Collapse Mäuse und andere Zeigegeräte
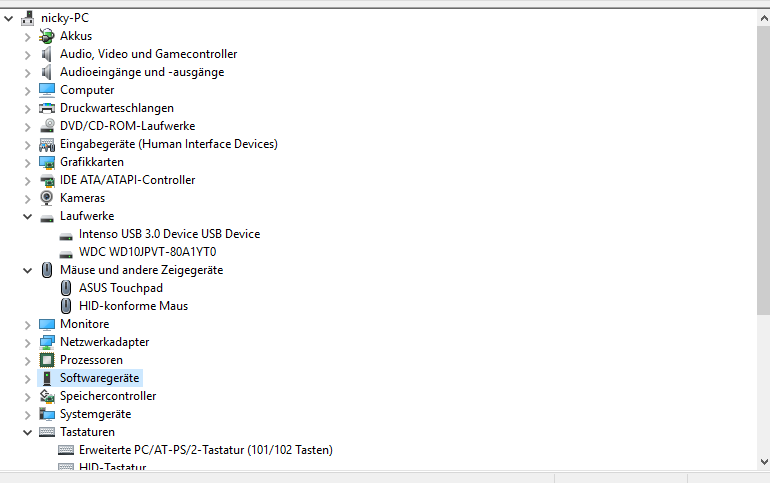This screenshot has height=483, width=770. coord(28,270)
